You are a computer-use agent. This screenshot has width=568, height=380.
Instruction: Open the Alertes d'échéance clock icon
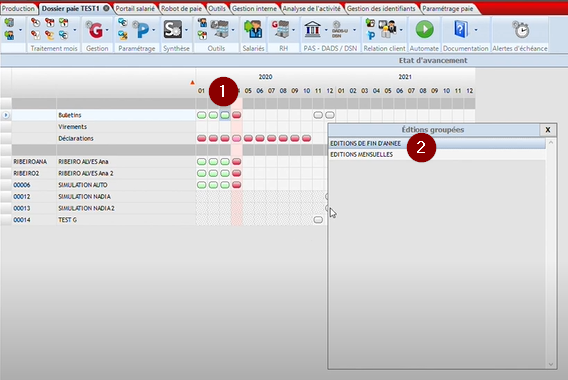point(521,29)
